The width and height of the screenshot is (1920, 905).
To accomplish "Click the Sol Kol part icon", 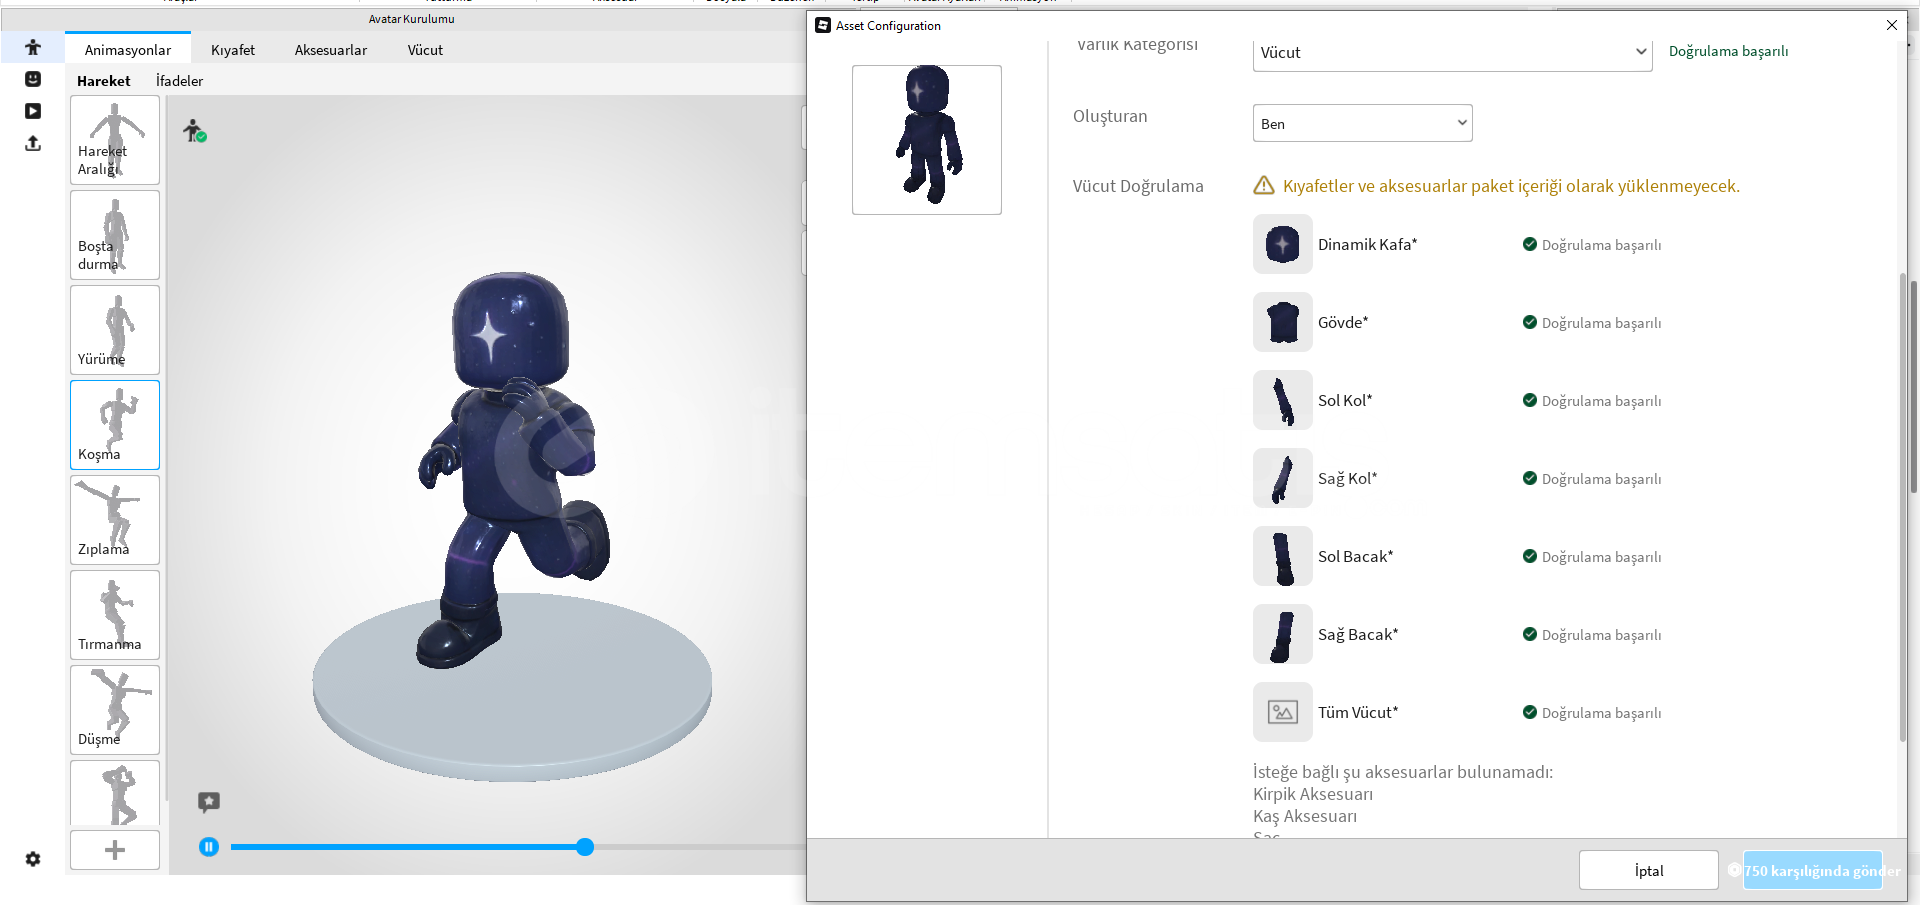I will pyautogui.click(x=1283, y=400).
